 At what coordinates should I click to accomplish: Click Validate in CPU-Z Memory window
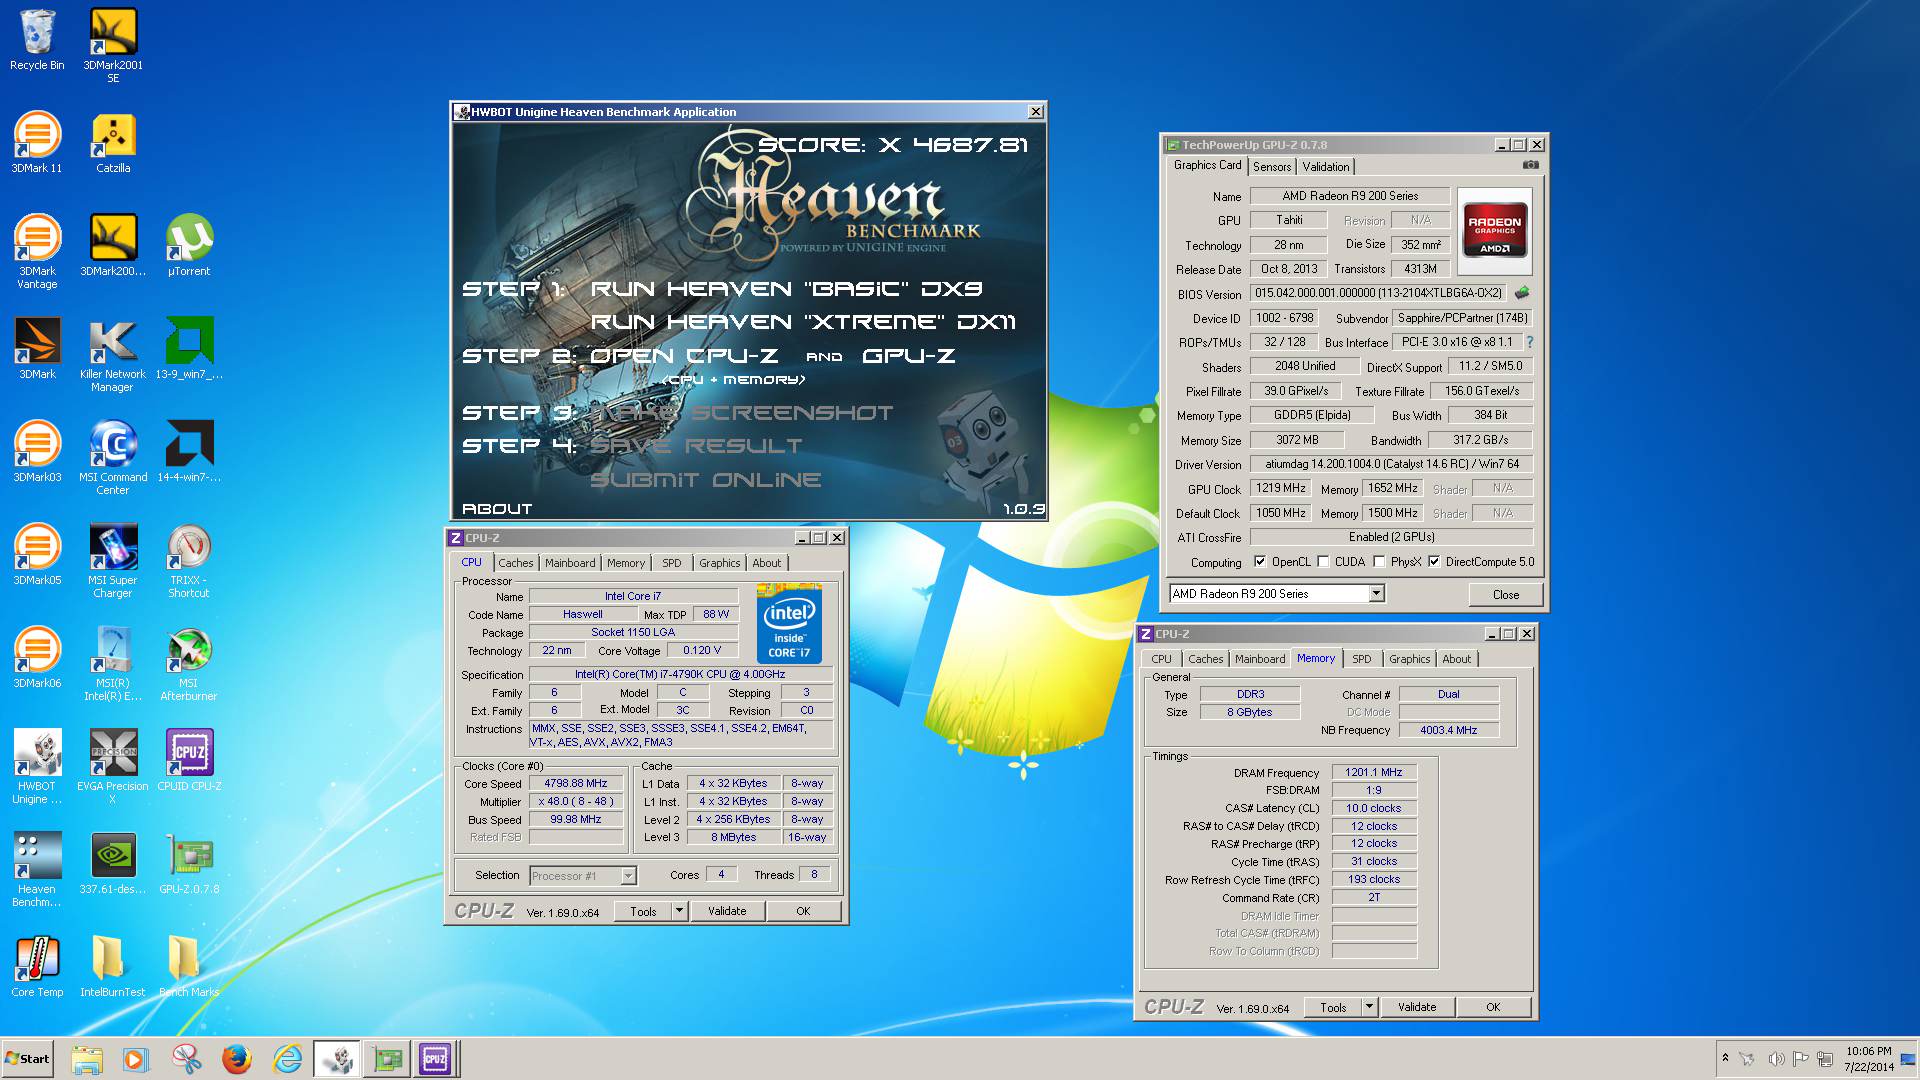(x=1417, y=1007)
